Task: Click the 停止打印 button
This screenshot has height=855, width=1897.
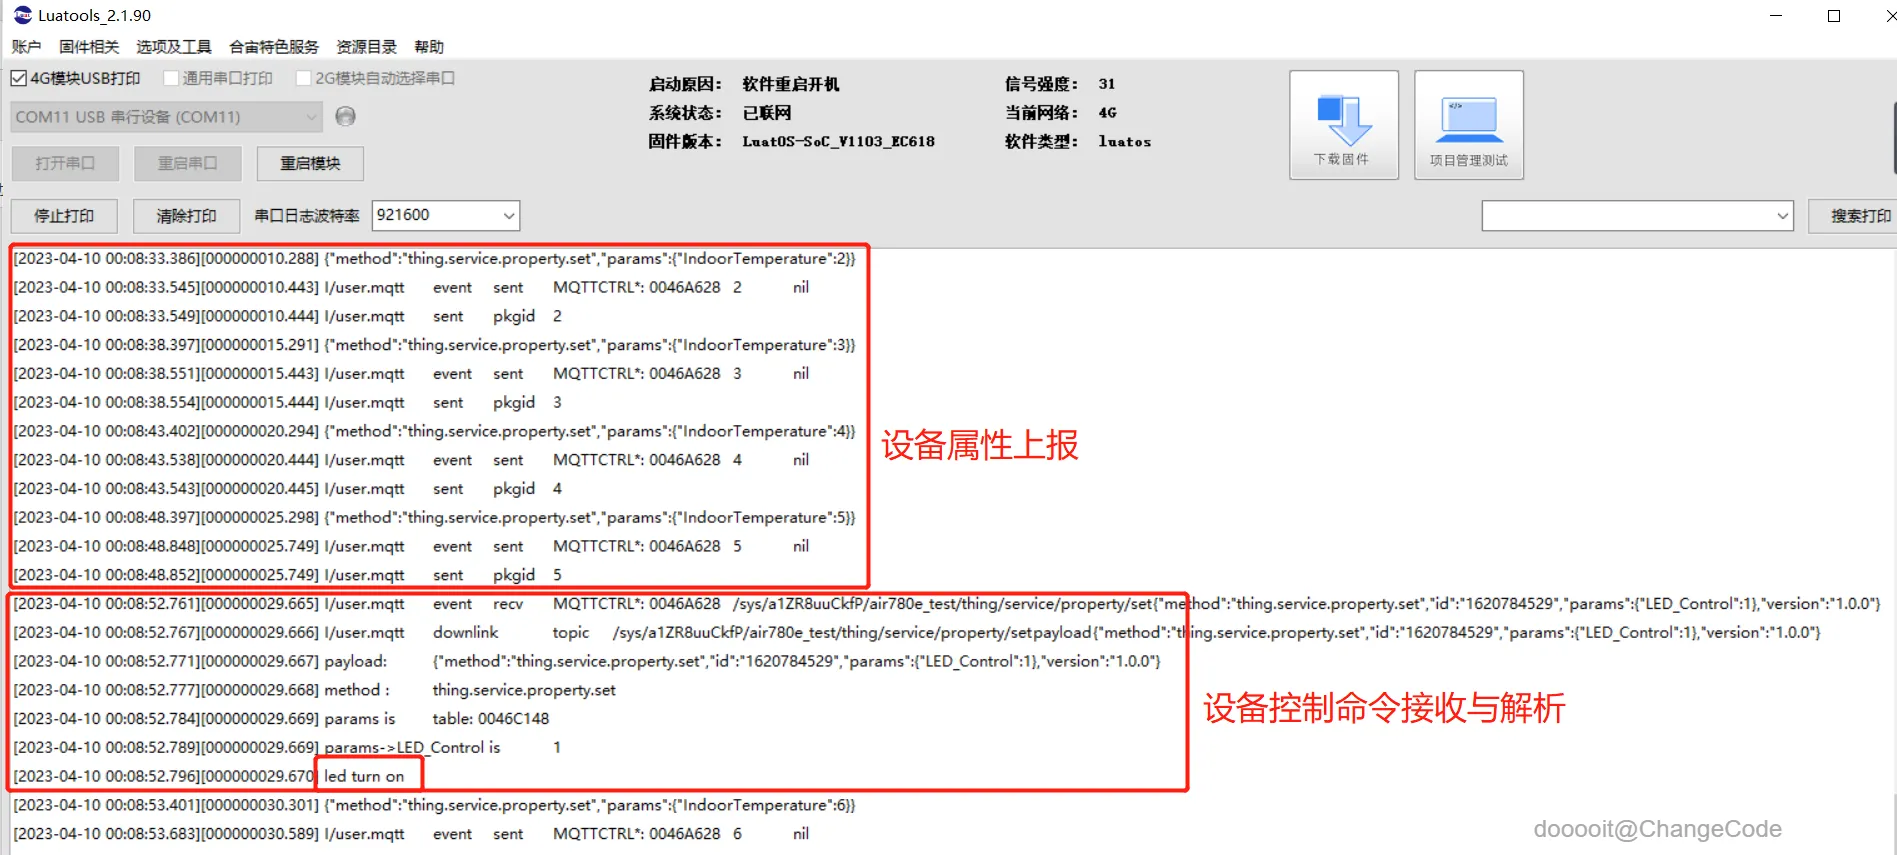Action: (x=64, y=216)
